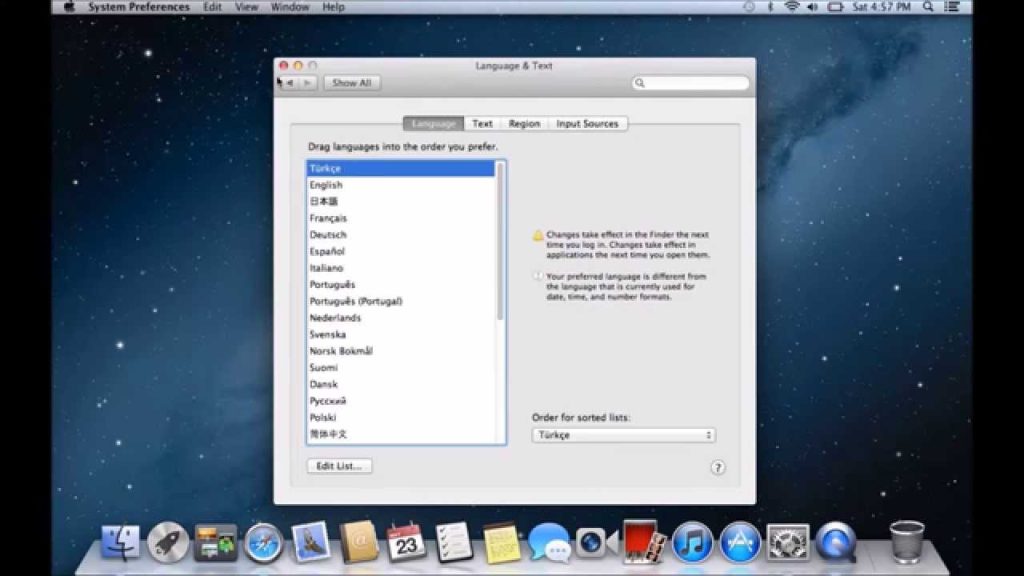
Task: Open FaceTime camera icon in Dock
Action: (x=596, y=542)
